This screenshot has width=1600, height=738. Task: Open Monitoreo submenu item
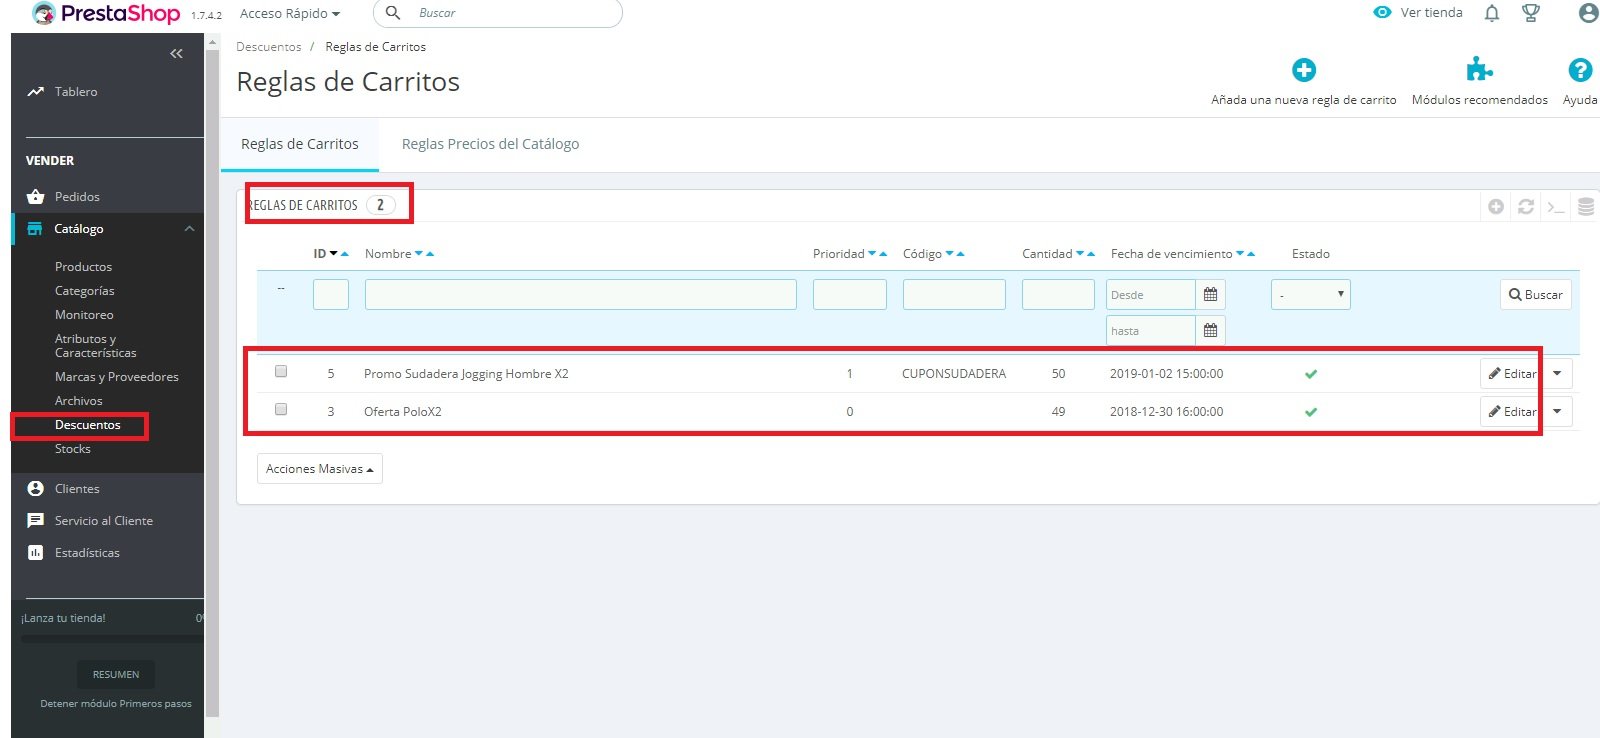[84, 315]
